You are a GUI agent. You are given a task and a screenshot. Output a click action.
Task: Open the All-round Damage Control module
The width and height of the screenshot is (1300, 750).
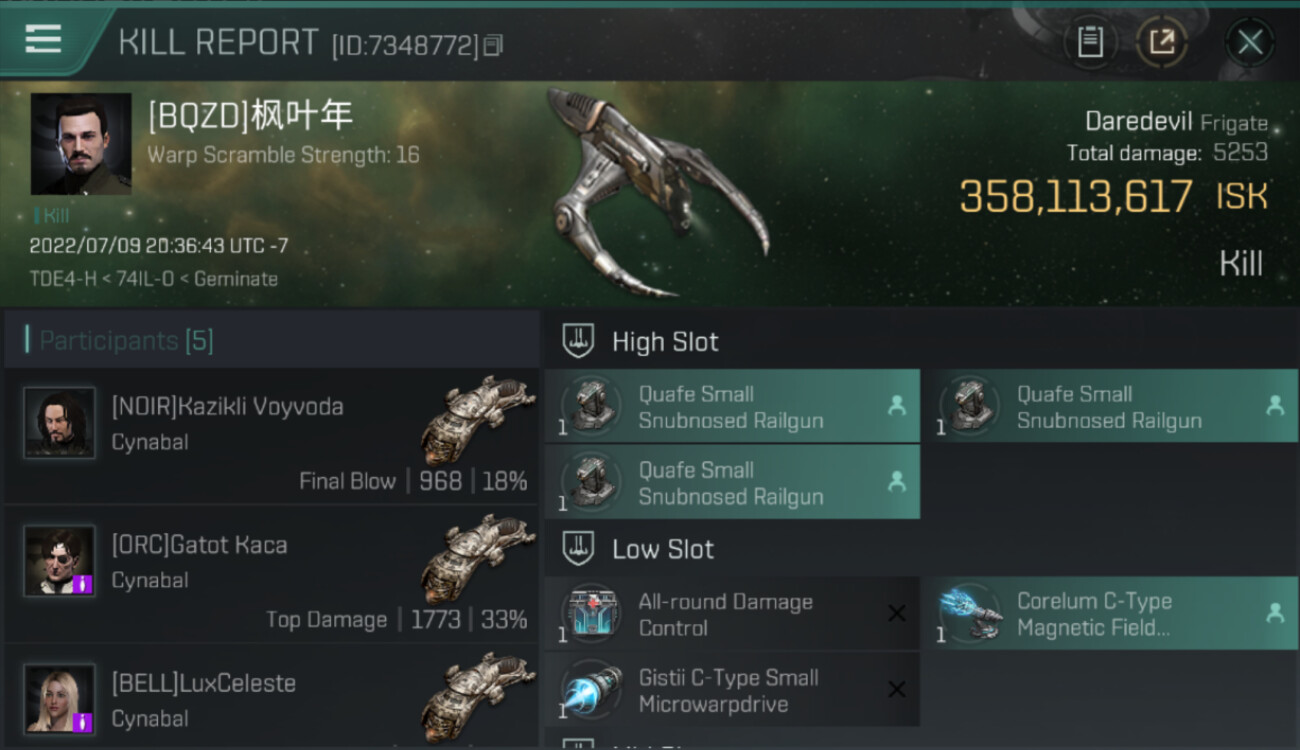[x=732, y=614]
